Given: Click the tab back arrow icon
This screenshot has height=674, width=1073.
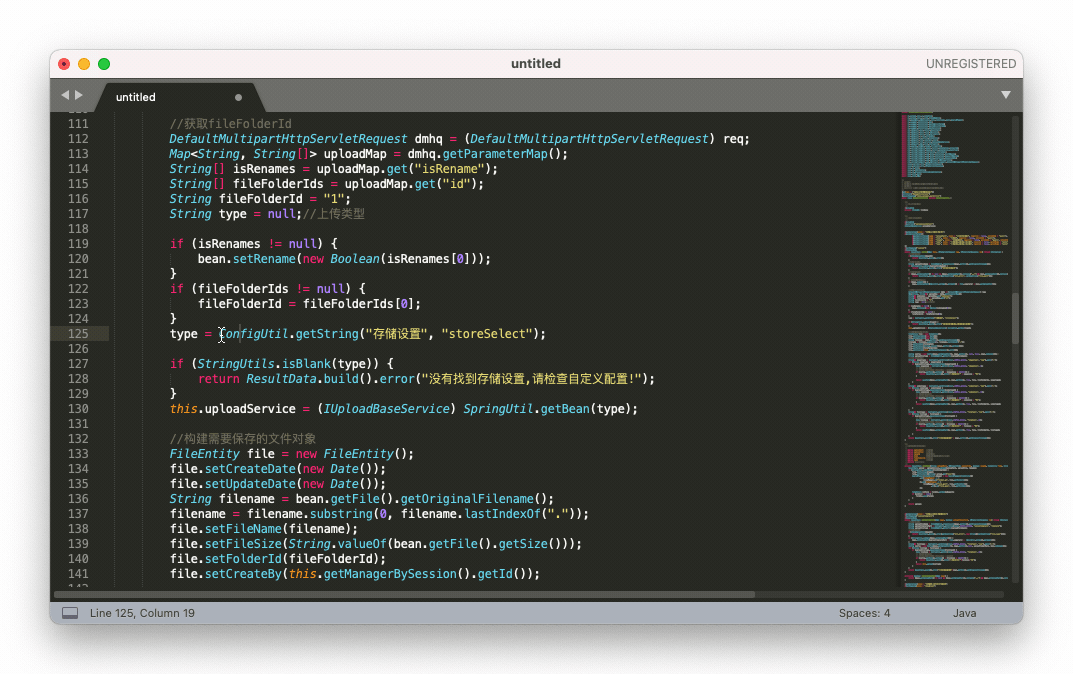Looking at the screenshot, I should tap(65, 95).
